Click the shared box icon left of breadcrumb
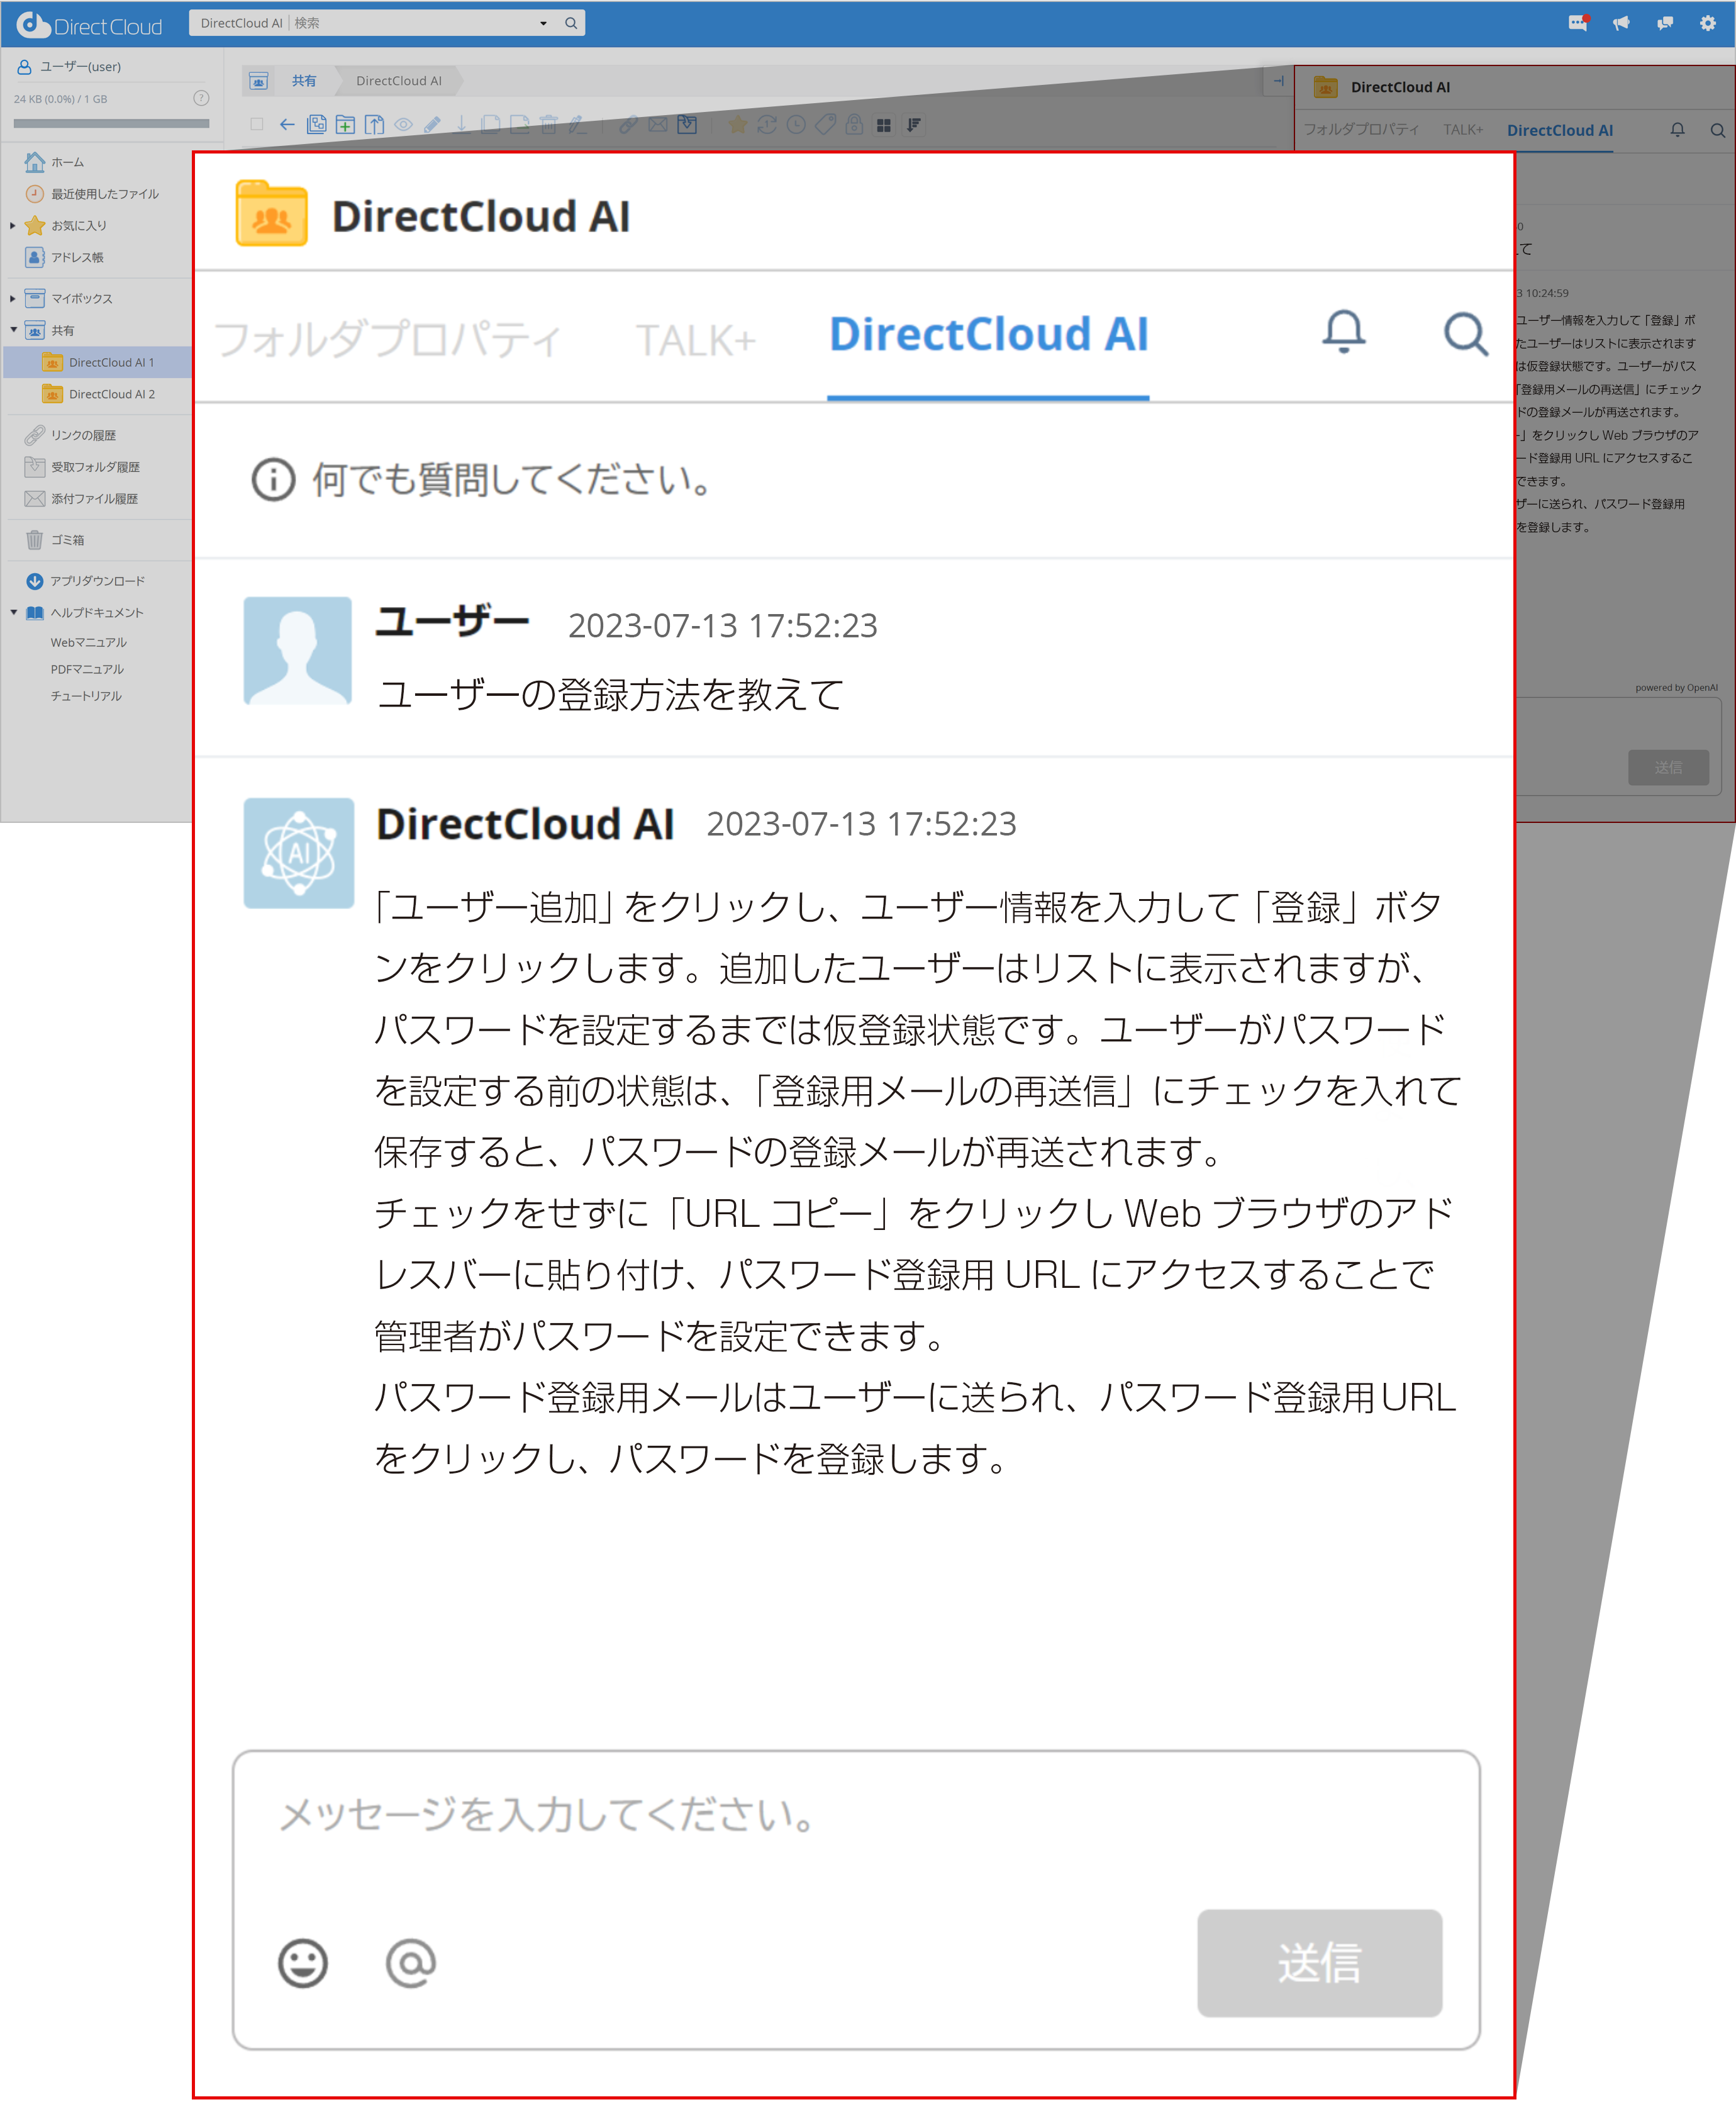1736x2102 pixels. 259,81
